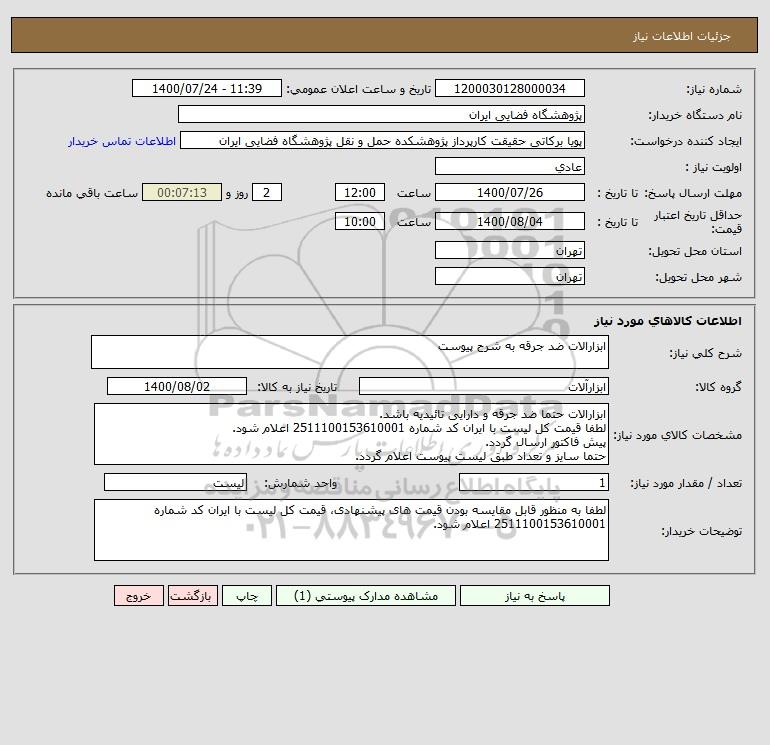Click the label شماره نیاز
Screen dimensions: 770x745
(x=714, y=89)
